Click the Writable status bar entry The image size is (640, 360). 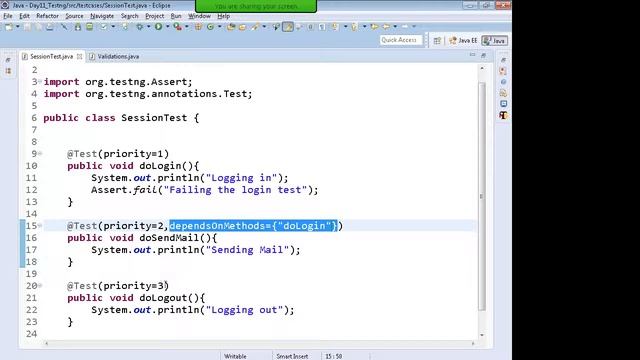236,356
